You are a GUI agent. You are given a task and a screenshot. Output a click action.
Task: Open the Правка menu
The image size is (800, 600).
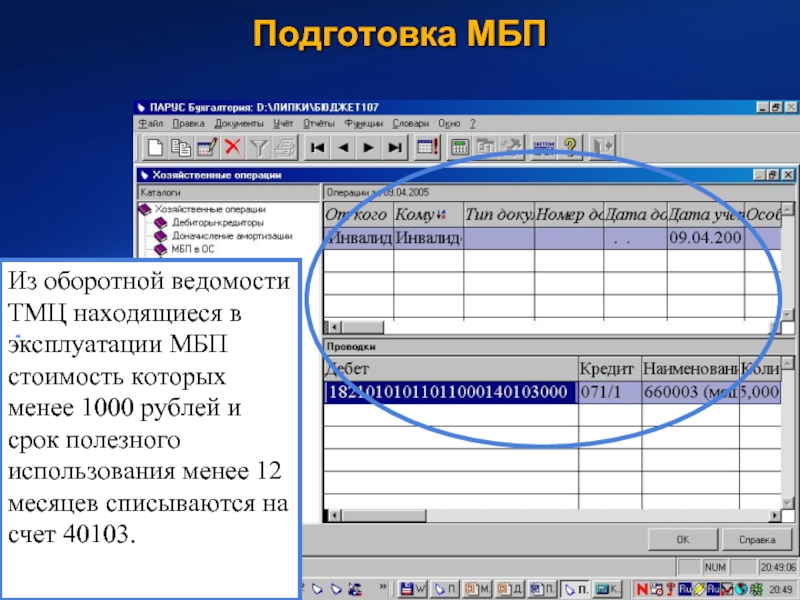[x=188, y=123]
